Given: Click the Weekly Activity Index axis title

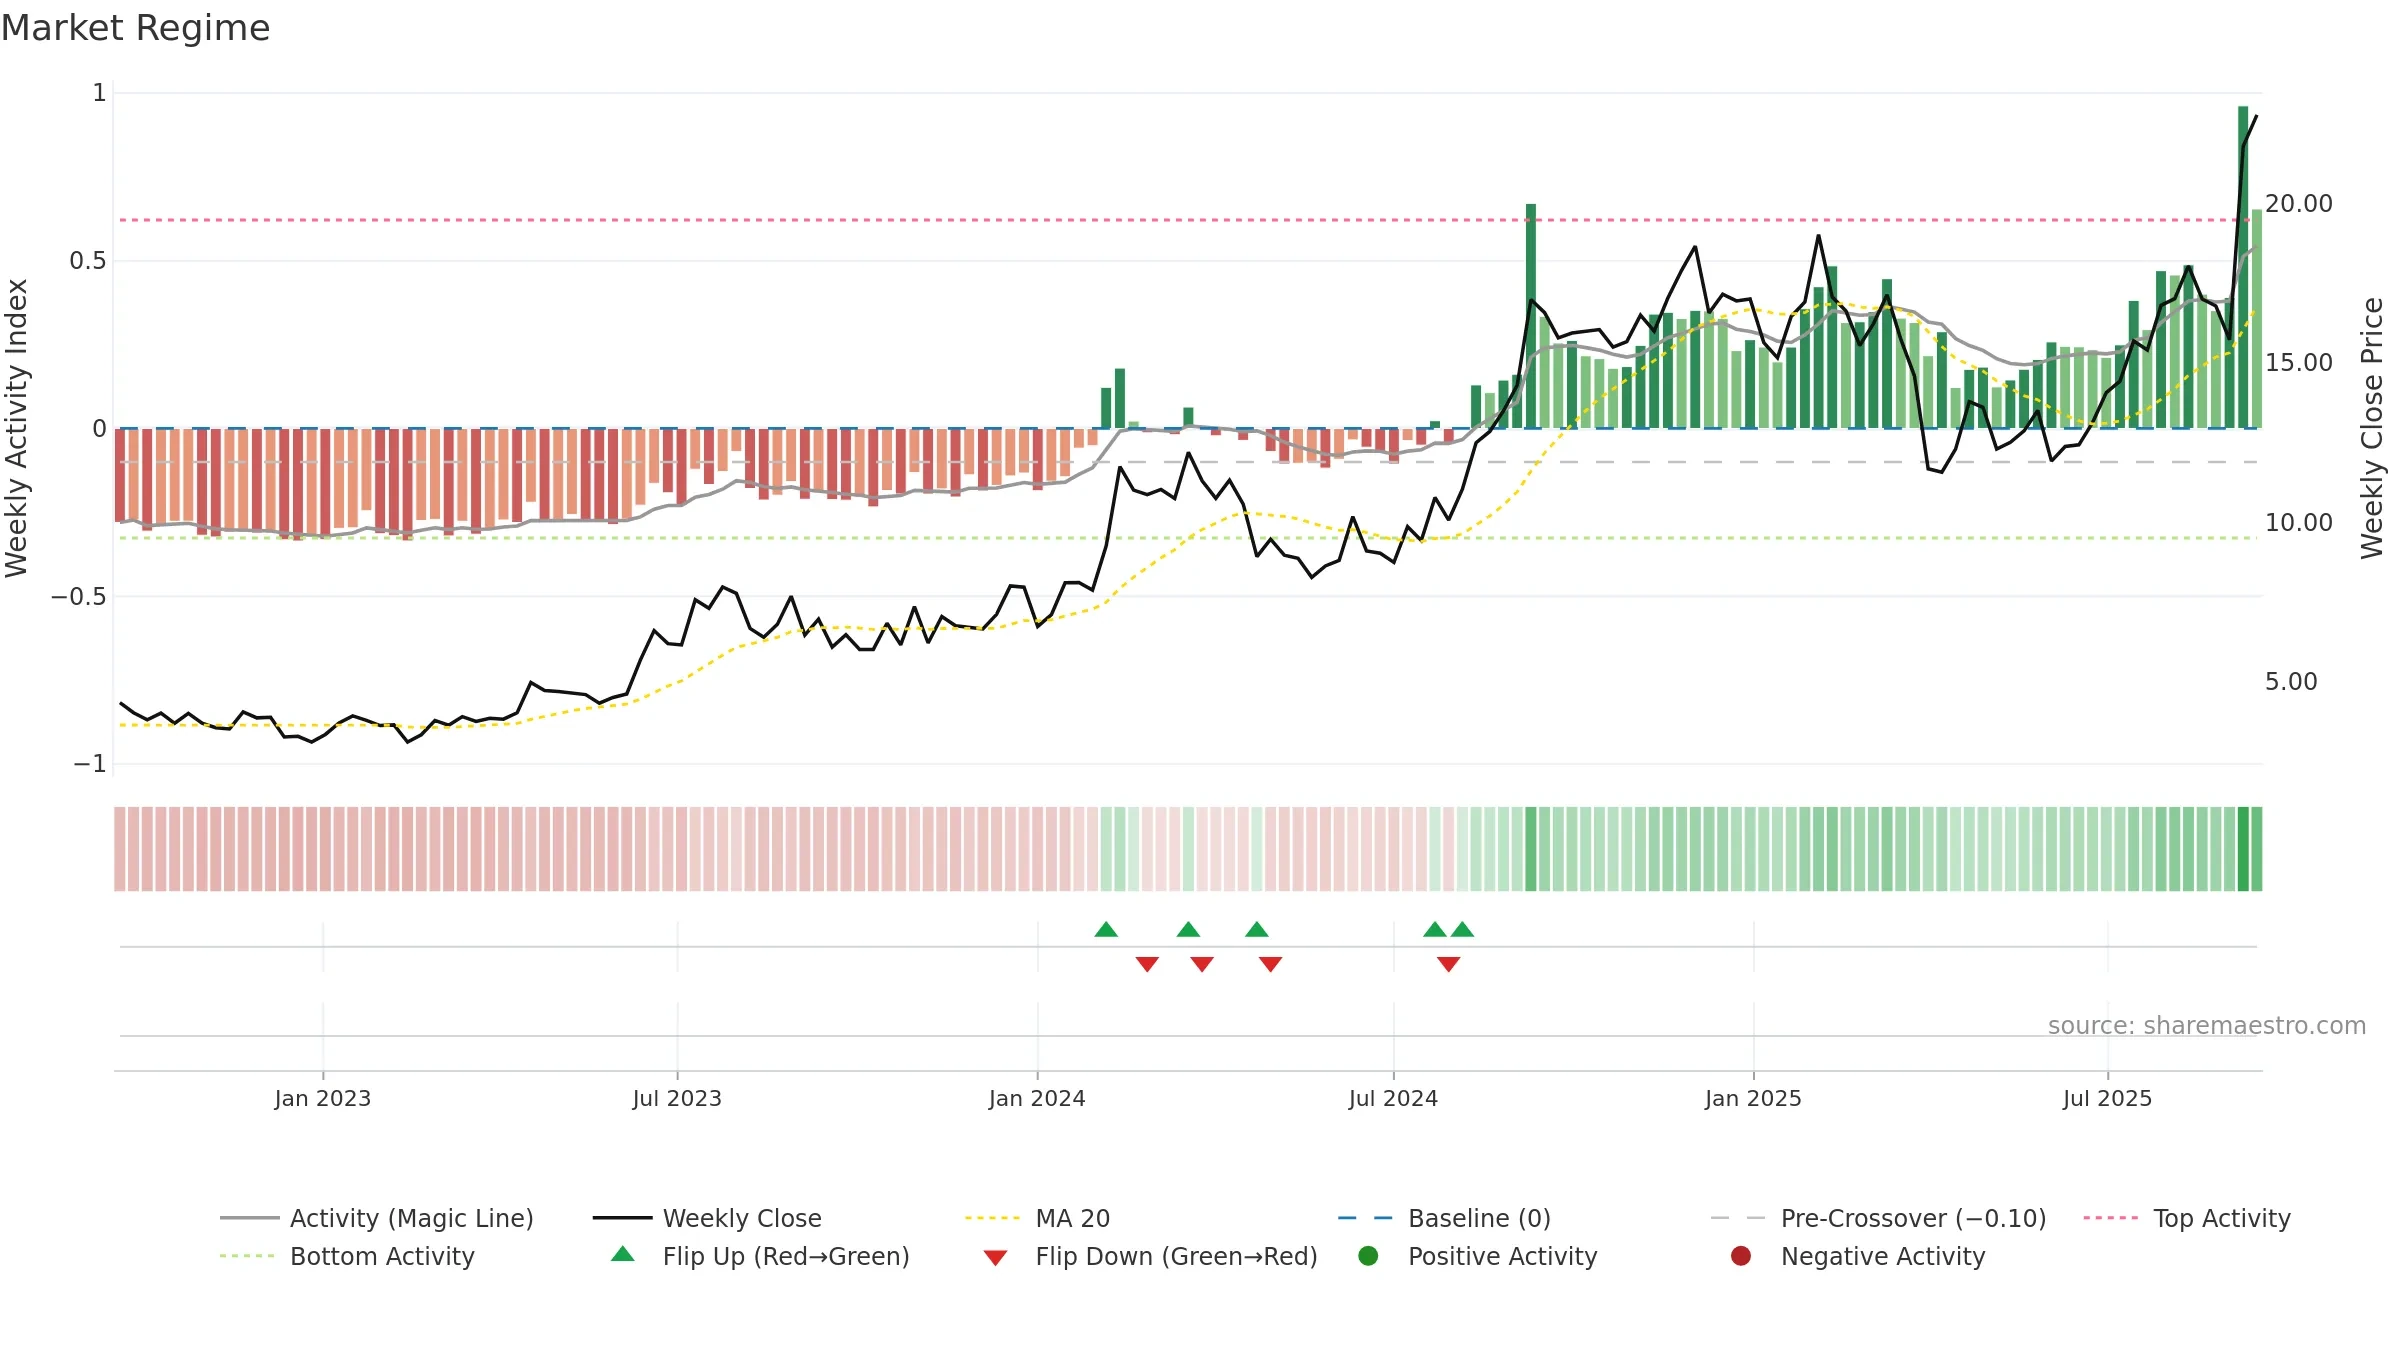Looking at the screenshot, I should (17, 428).
